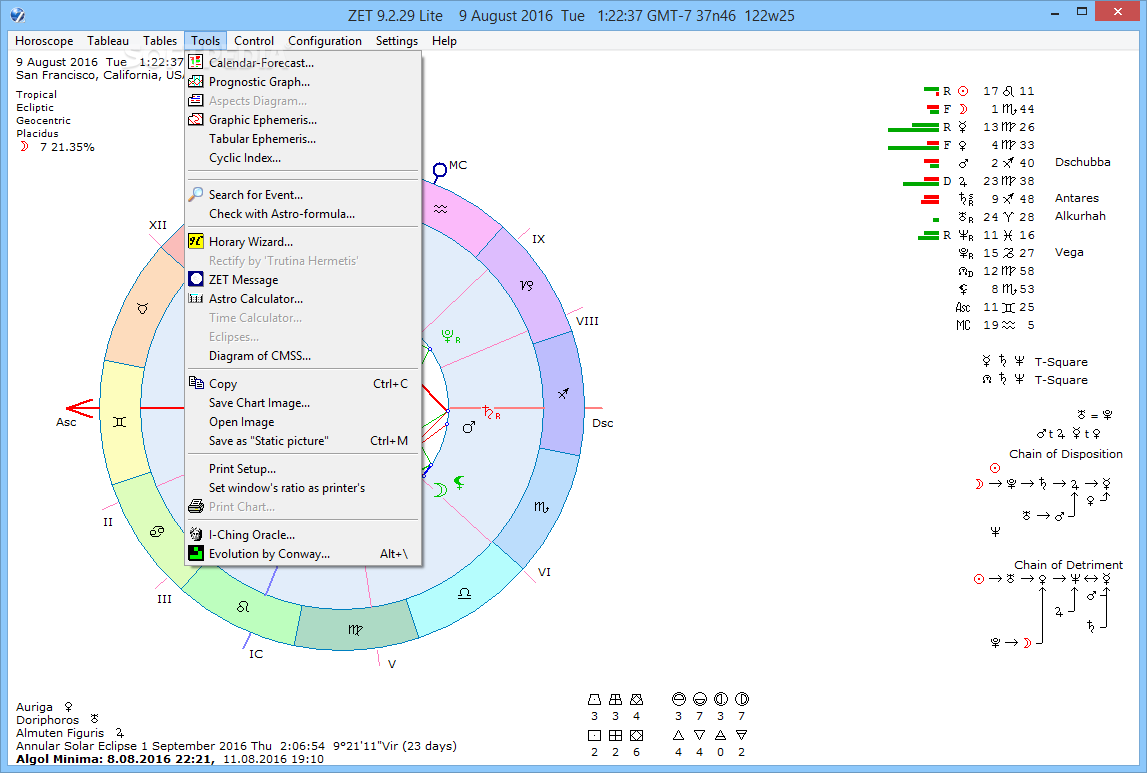Click the Leo sign on the zodiac ring
The height and width of the screenshot is (773, 1147).
coord(243,606)
